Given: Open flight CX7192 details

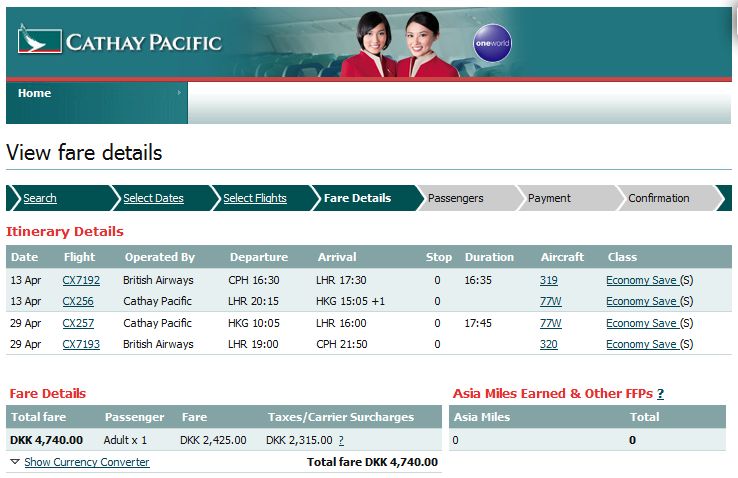Looking at the screenshot, I should coord(81,280).
